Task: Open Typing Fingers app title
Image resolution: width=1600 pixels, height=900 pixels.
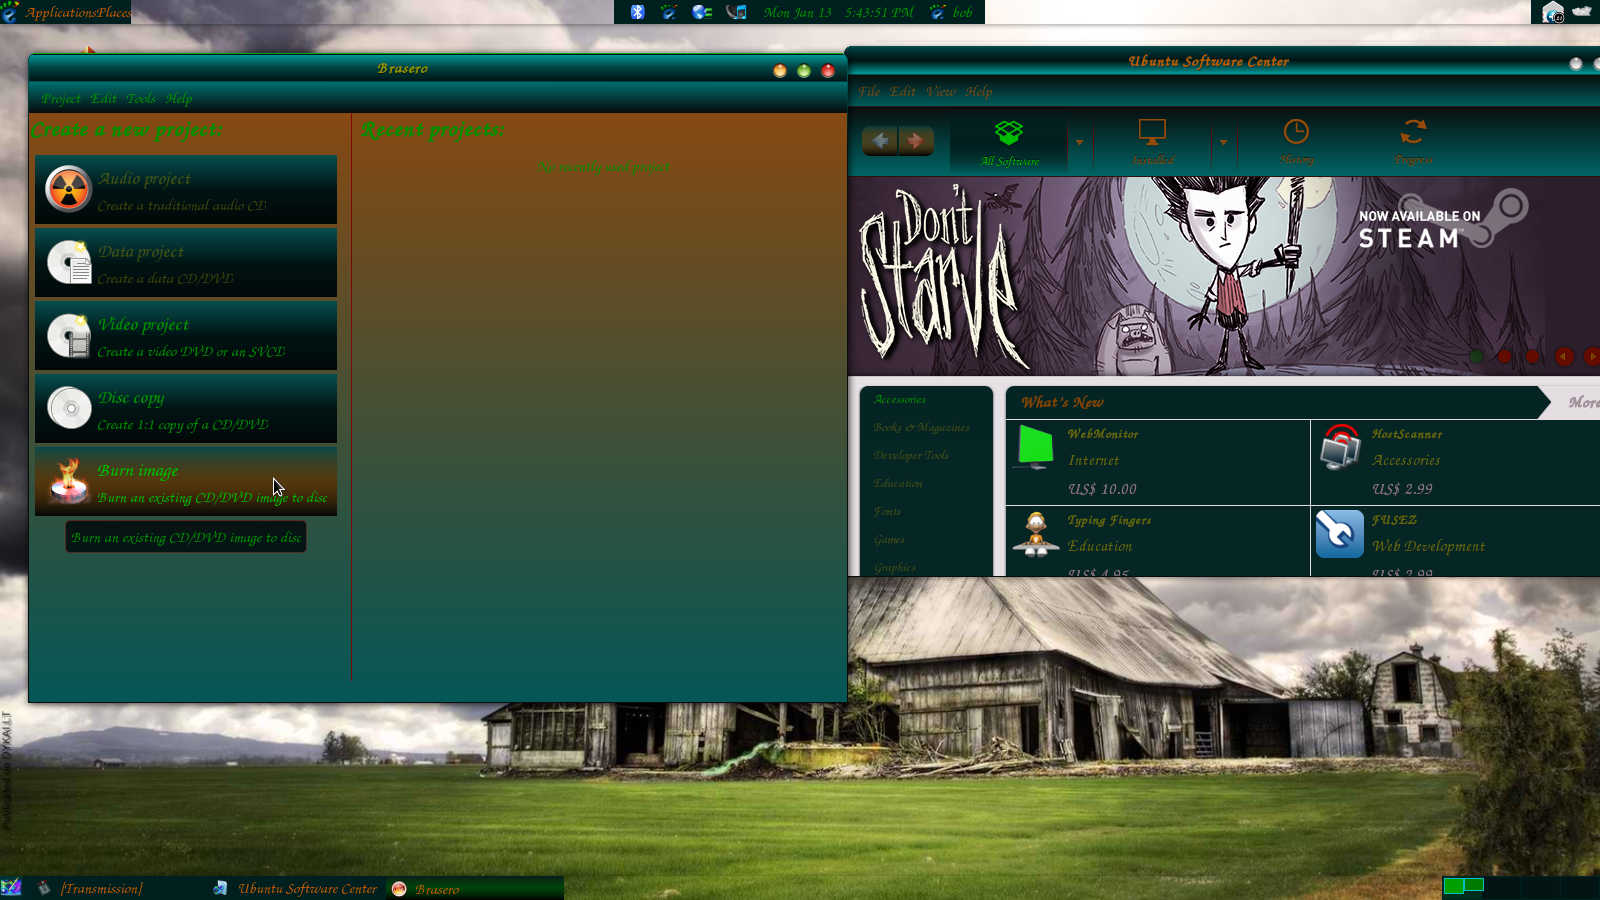Action: pyautogui.click(x=1109, y=520)
